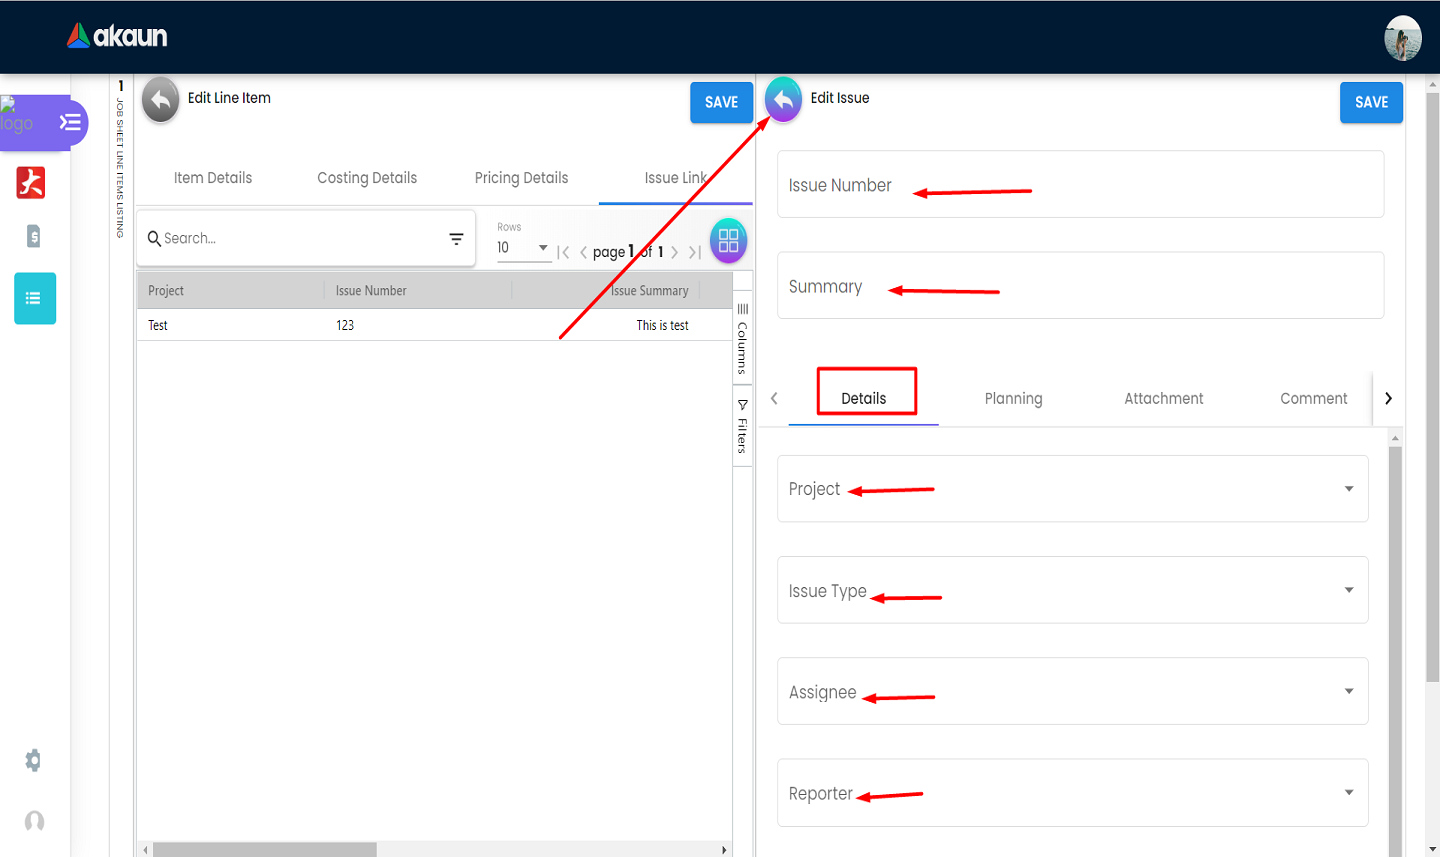Expand the sidebar menu toggle icon

(70, 123)
